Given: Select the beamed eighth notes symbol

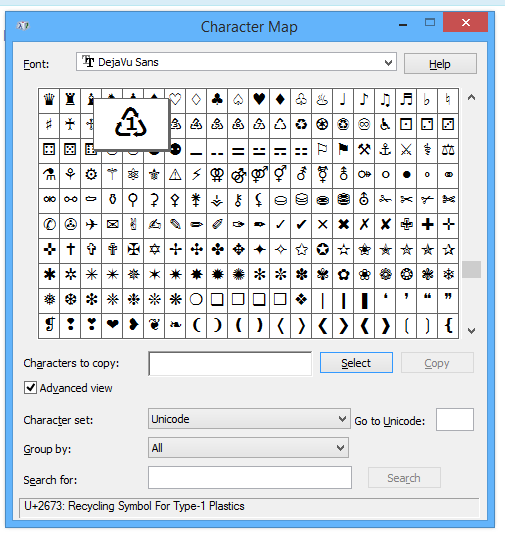Looking at the screenshot, I should tap(385, 100).
